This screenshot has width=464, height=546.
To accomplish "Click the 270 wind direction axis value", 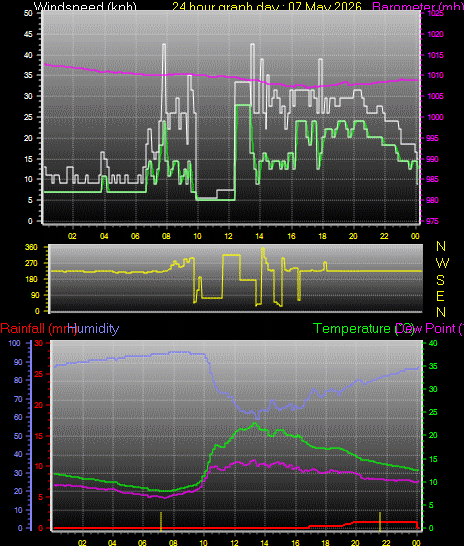I will click(x=31, y=263).
